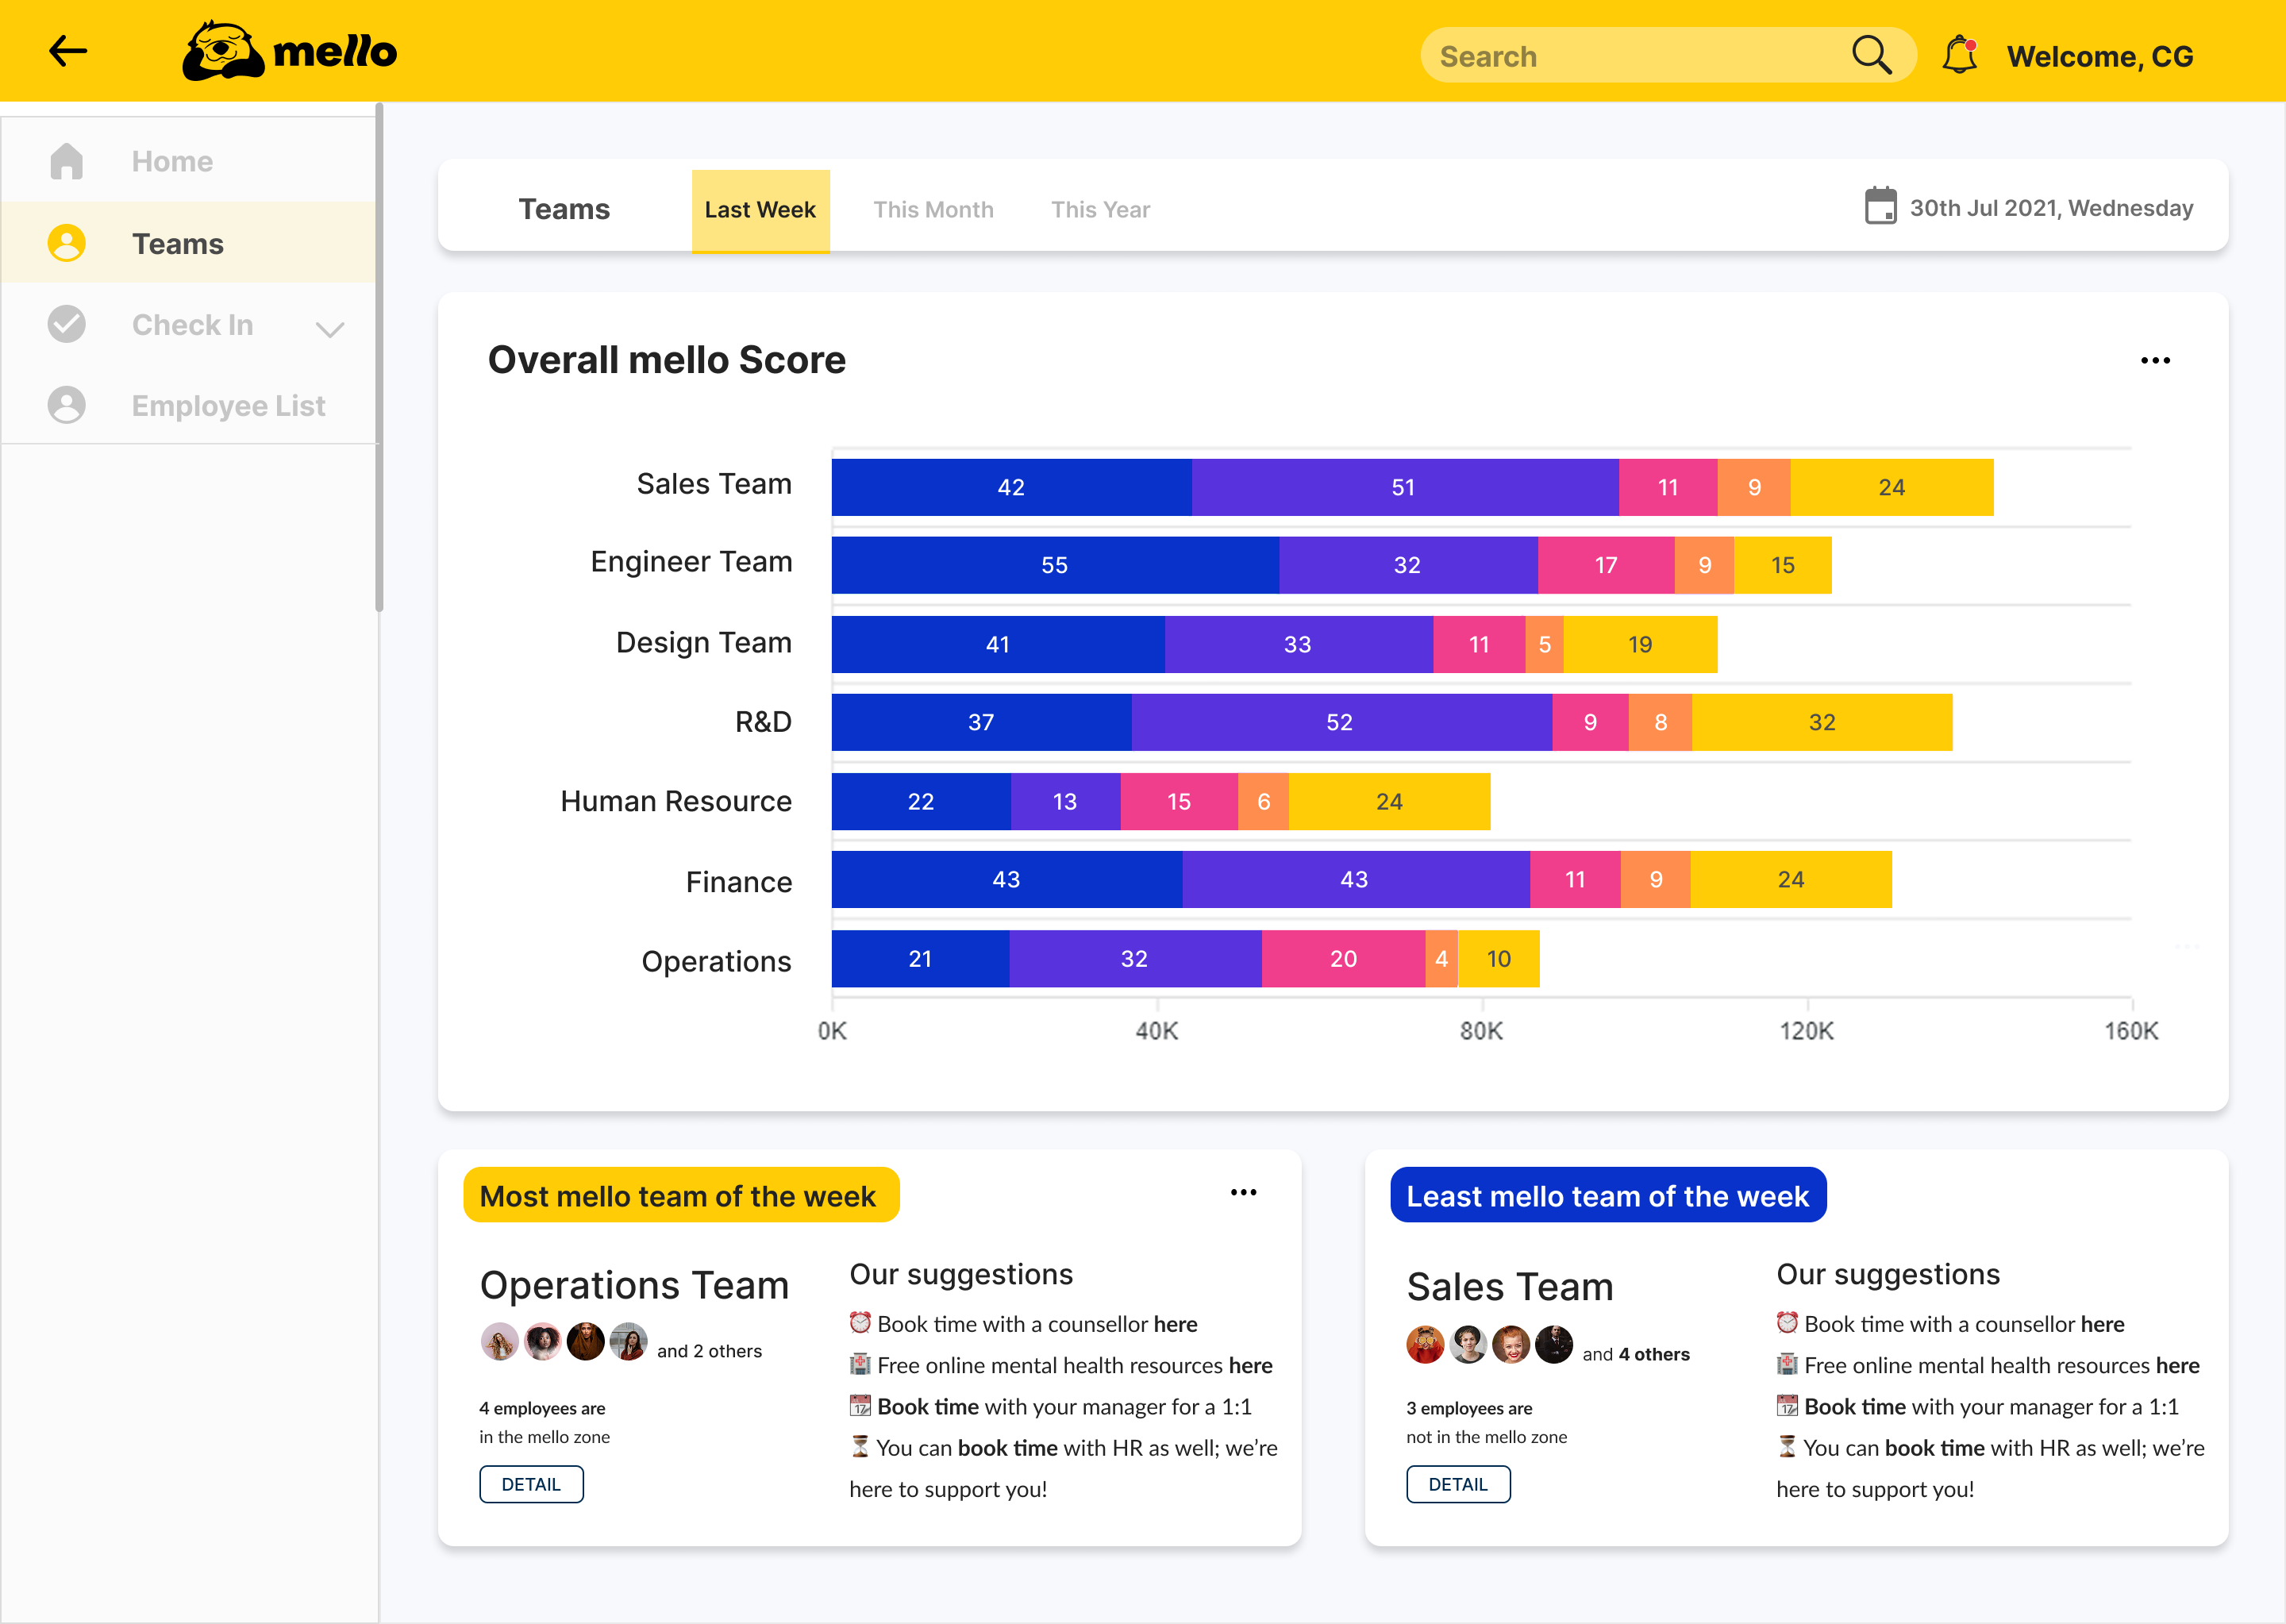
Task: Click Human Resource orange segment 6
Action: point(1263,801)
